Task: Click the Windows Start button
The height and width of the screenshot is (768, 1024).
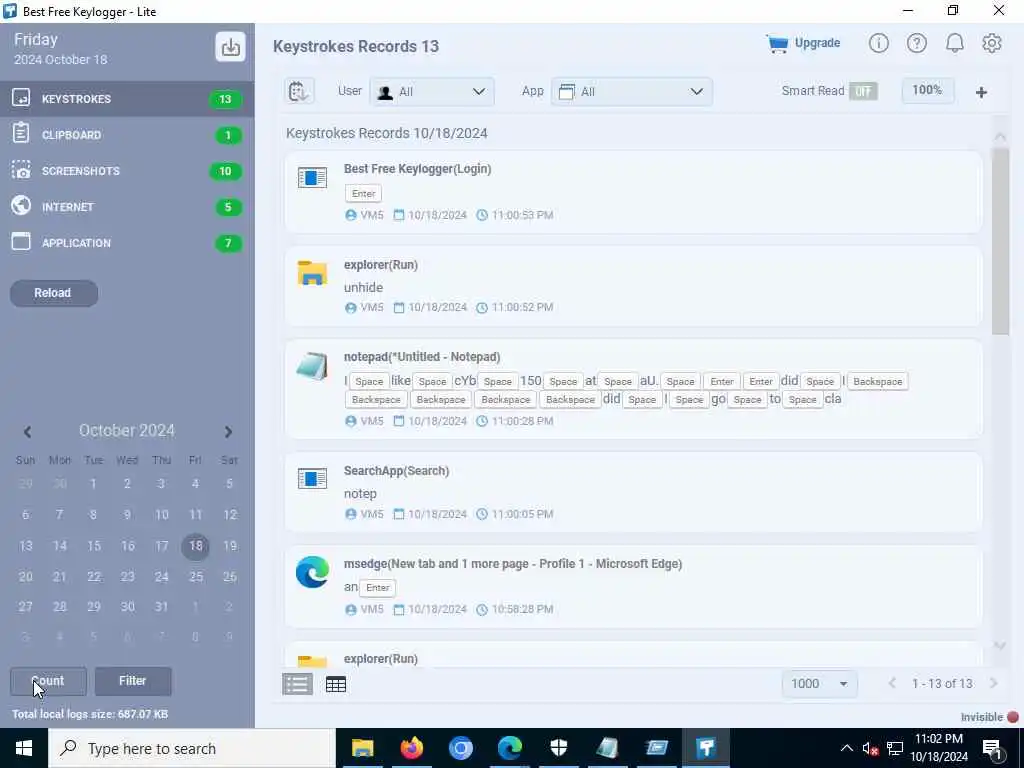Action: pos(24,748)
